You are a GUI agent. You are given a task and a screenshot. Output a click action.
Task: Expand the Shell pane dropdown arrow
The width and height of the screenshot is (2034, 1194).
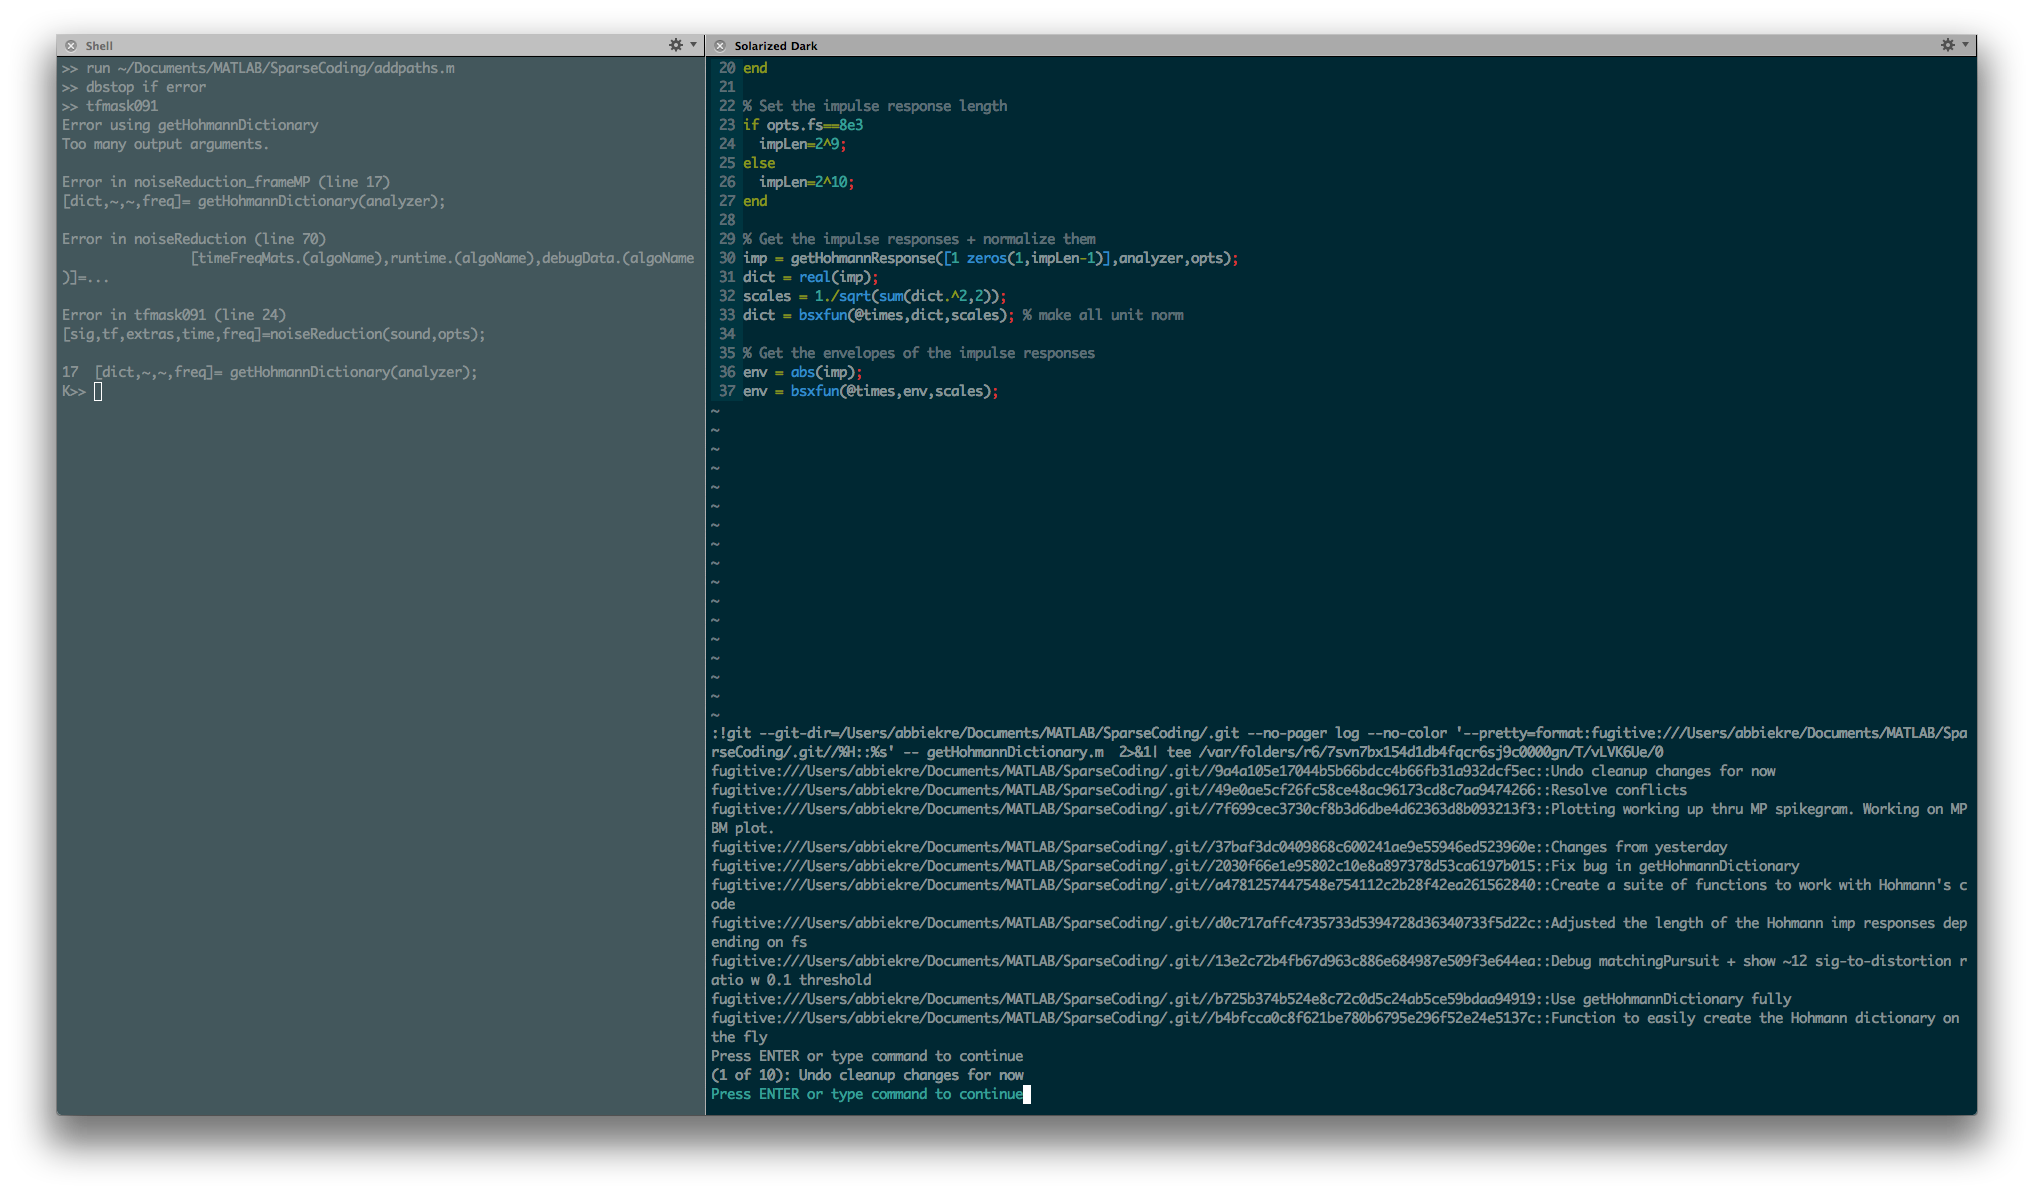click(694, 45)
